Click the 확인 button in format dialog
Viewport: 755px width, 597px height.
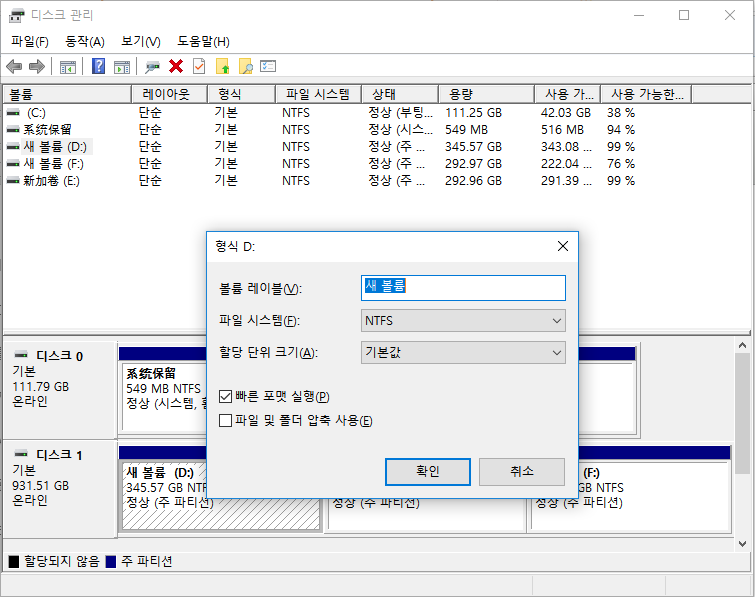(x=428, y=471)
